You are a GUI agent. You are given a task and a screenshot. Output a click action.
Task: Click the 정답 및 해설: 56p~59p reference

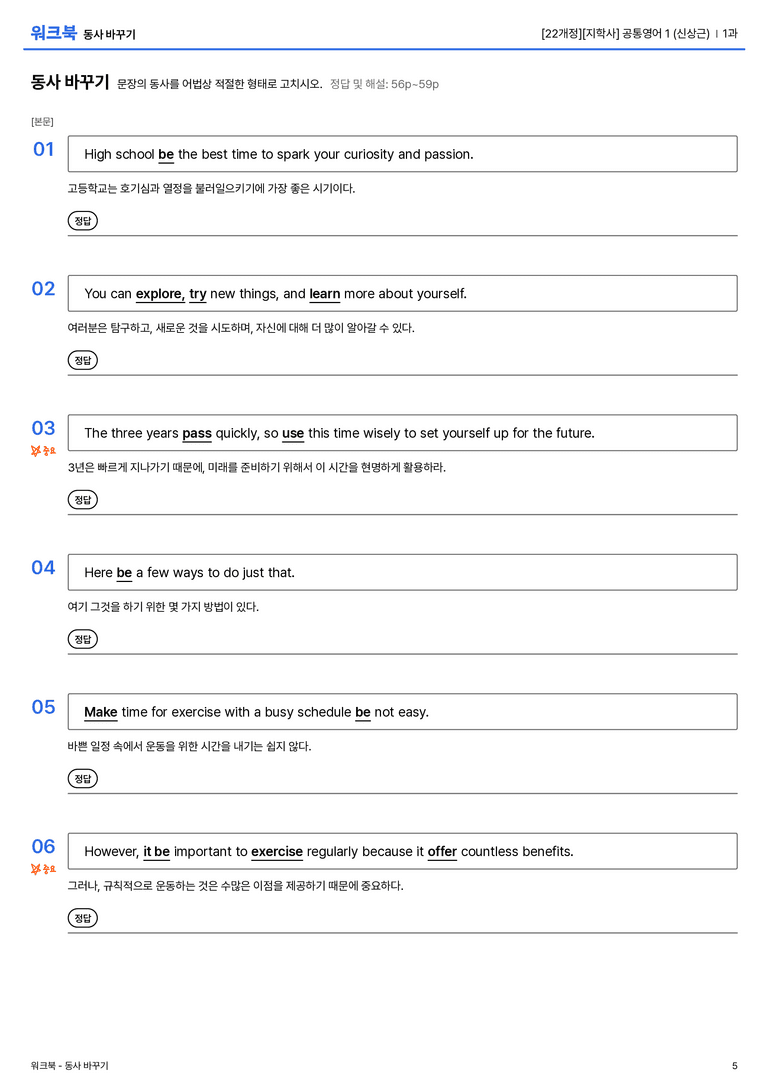[x=384, y=84]
